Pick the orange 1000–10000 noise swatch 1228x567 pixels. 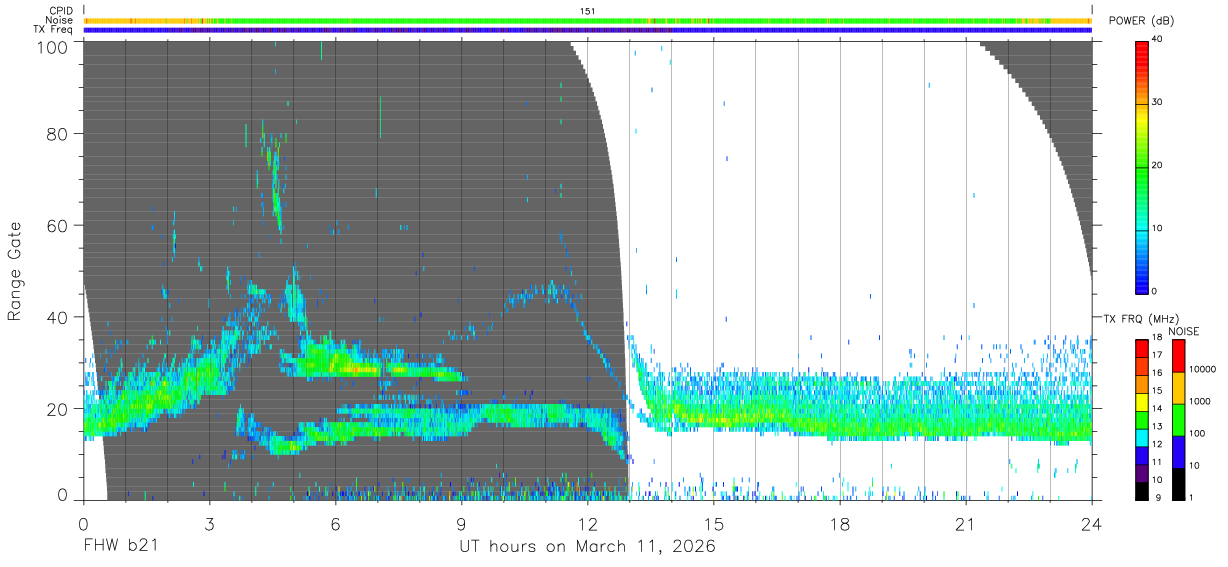[x=1177, y=388]
